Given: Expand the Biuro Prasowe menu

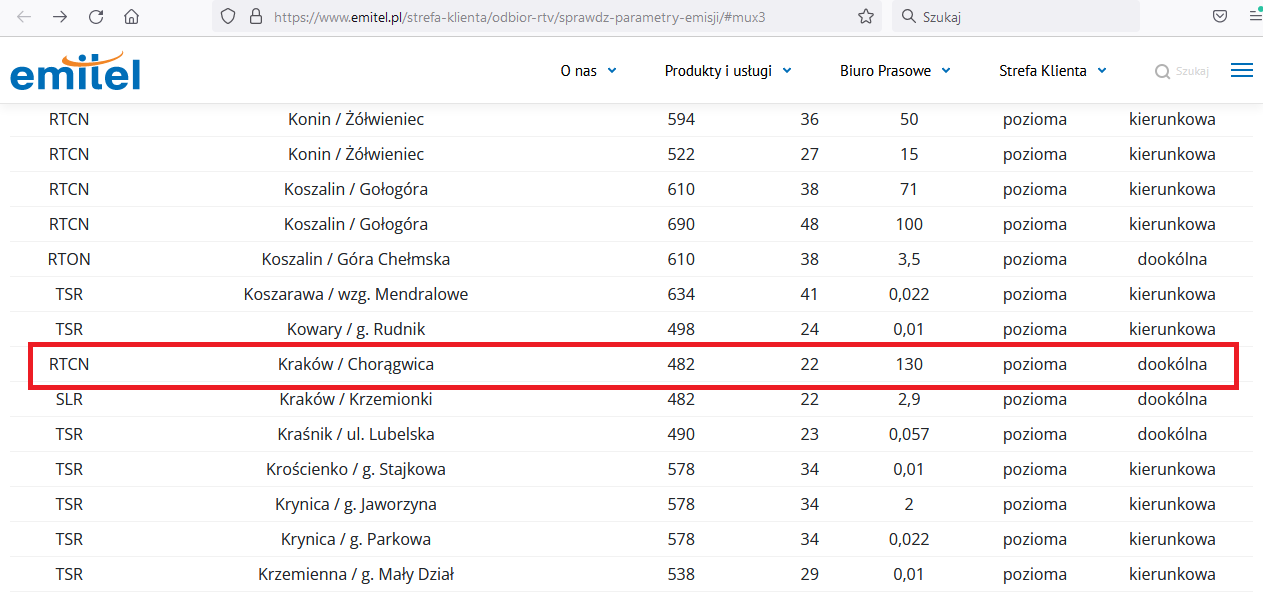Looking at the screenshot, I should [x=895, y=71].
